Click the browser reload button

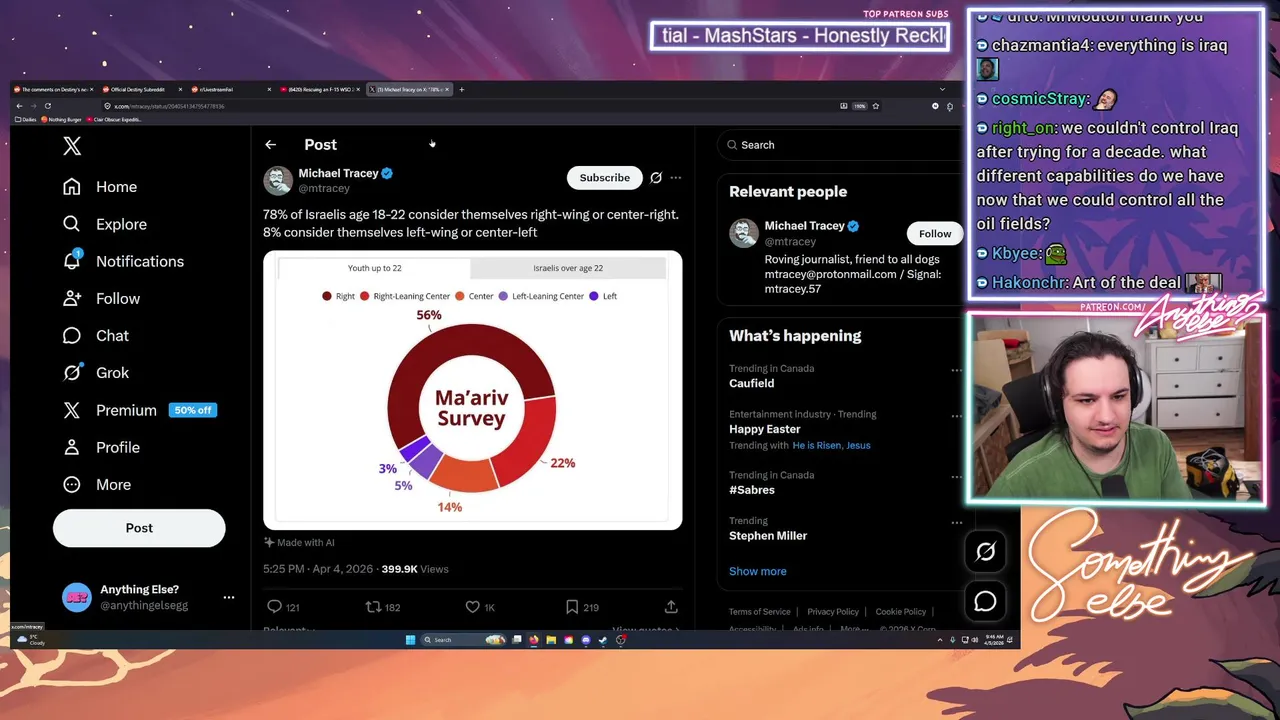click(47, 106)
